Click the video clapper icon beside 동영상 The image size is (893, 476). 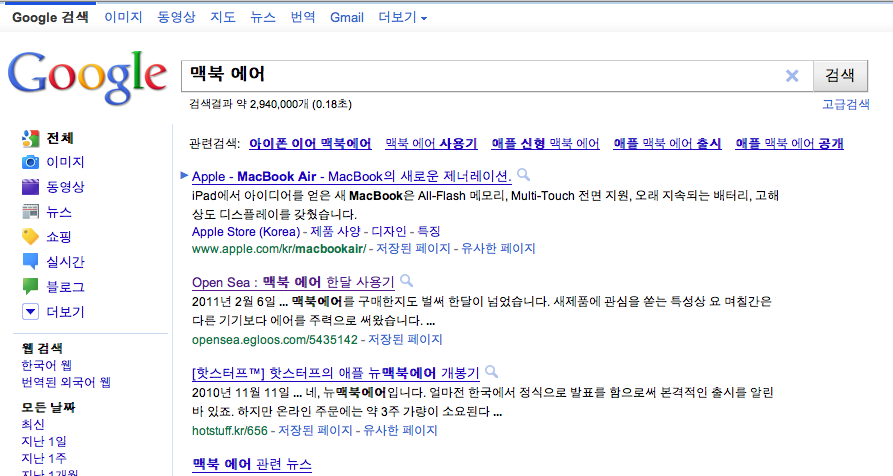[30, 187]
